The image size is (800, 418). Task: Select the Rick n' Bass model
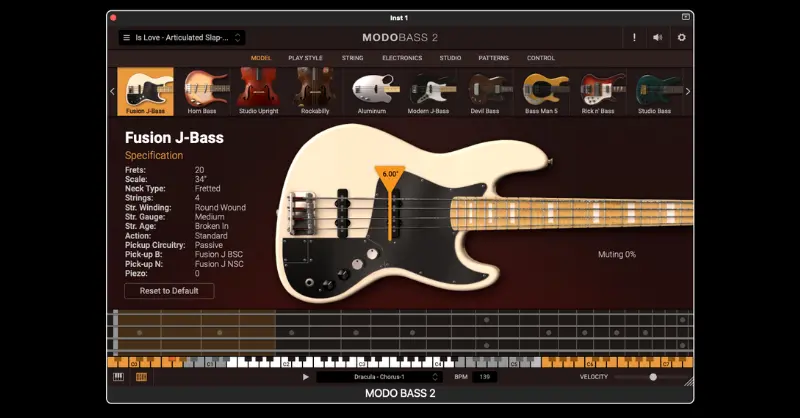click(598, 91)
